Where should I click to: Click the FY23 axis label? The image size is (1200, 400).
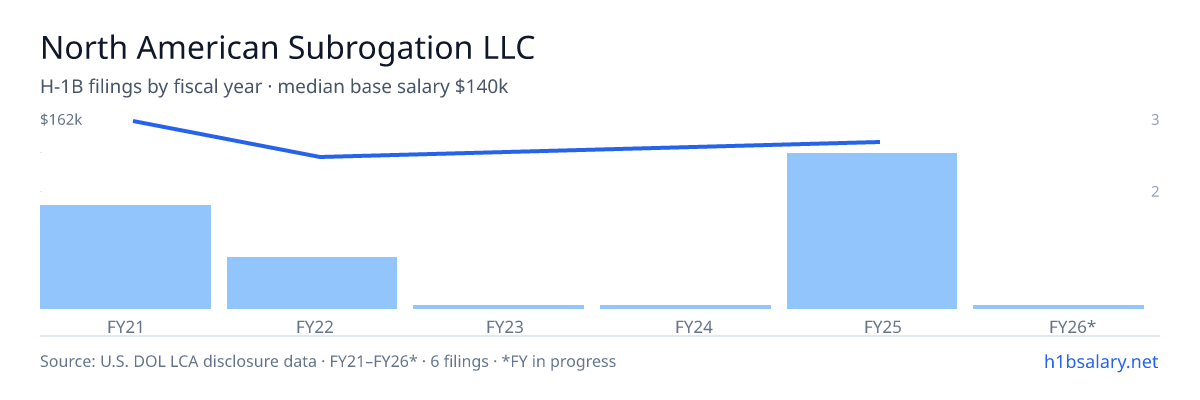point(499,326)
